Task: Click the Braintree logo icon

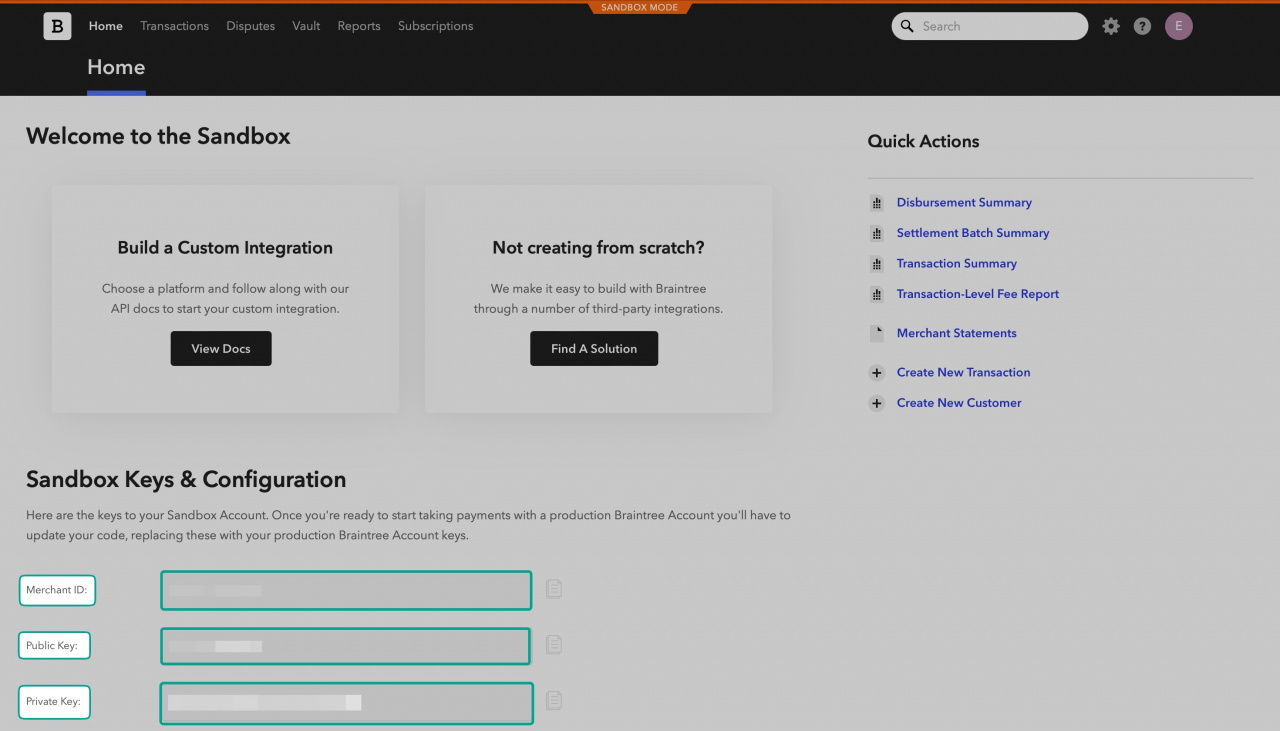Action: point(57,26)
